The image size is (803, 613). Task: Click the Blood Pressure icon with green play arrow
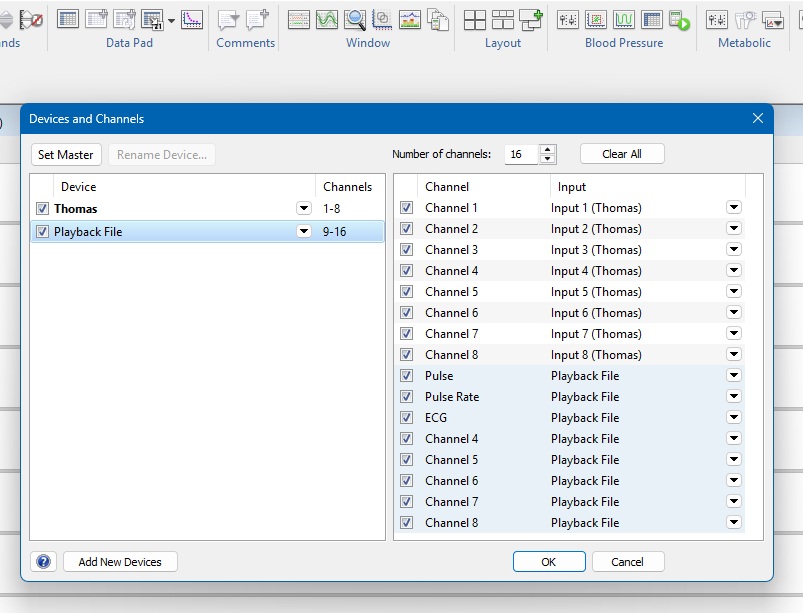(680, 19)
